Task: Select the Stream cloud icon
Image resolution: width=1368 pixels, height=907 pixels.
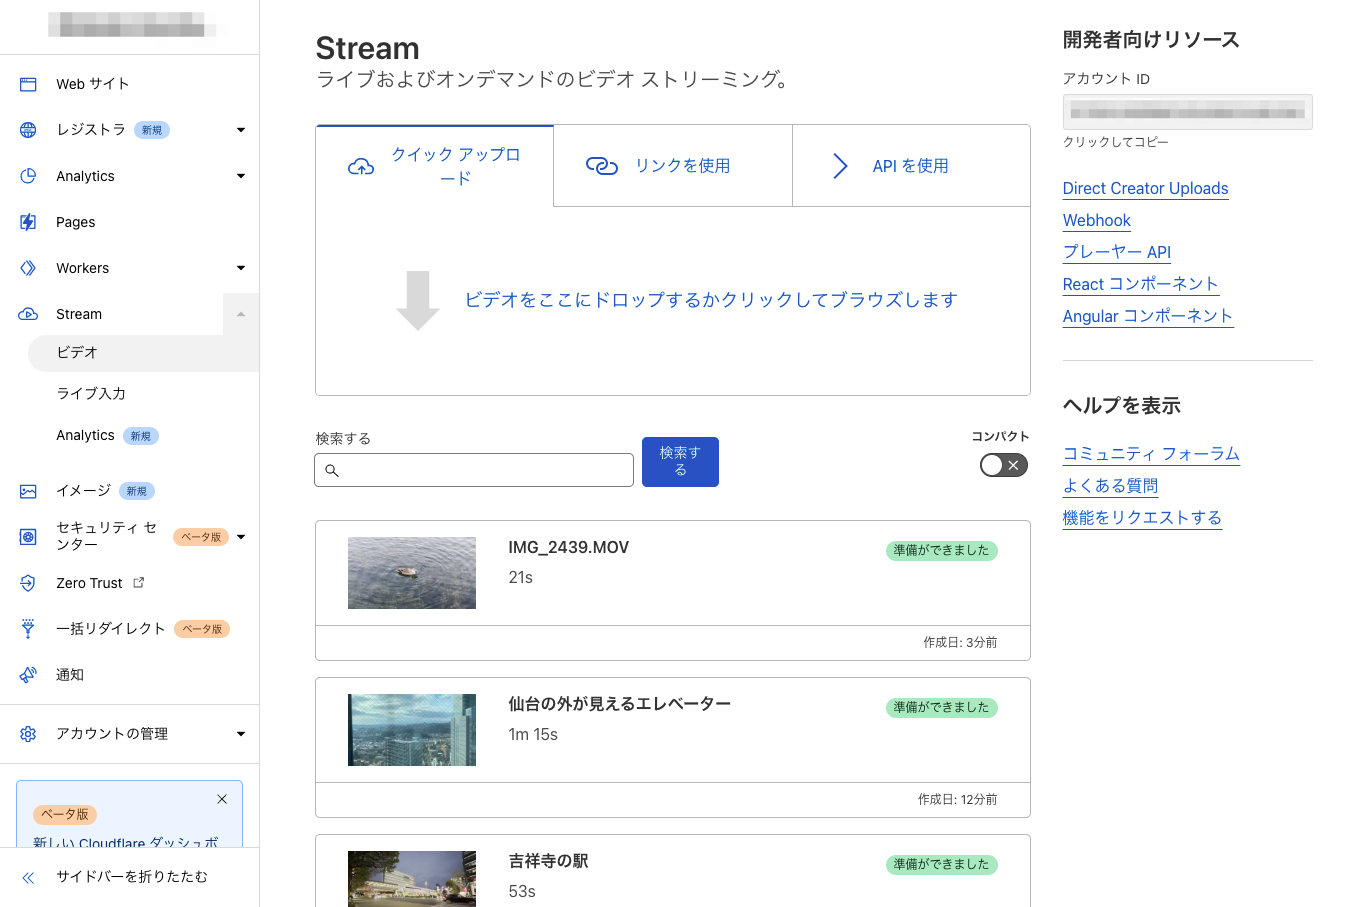Action: tap(28, 313)
